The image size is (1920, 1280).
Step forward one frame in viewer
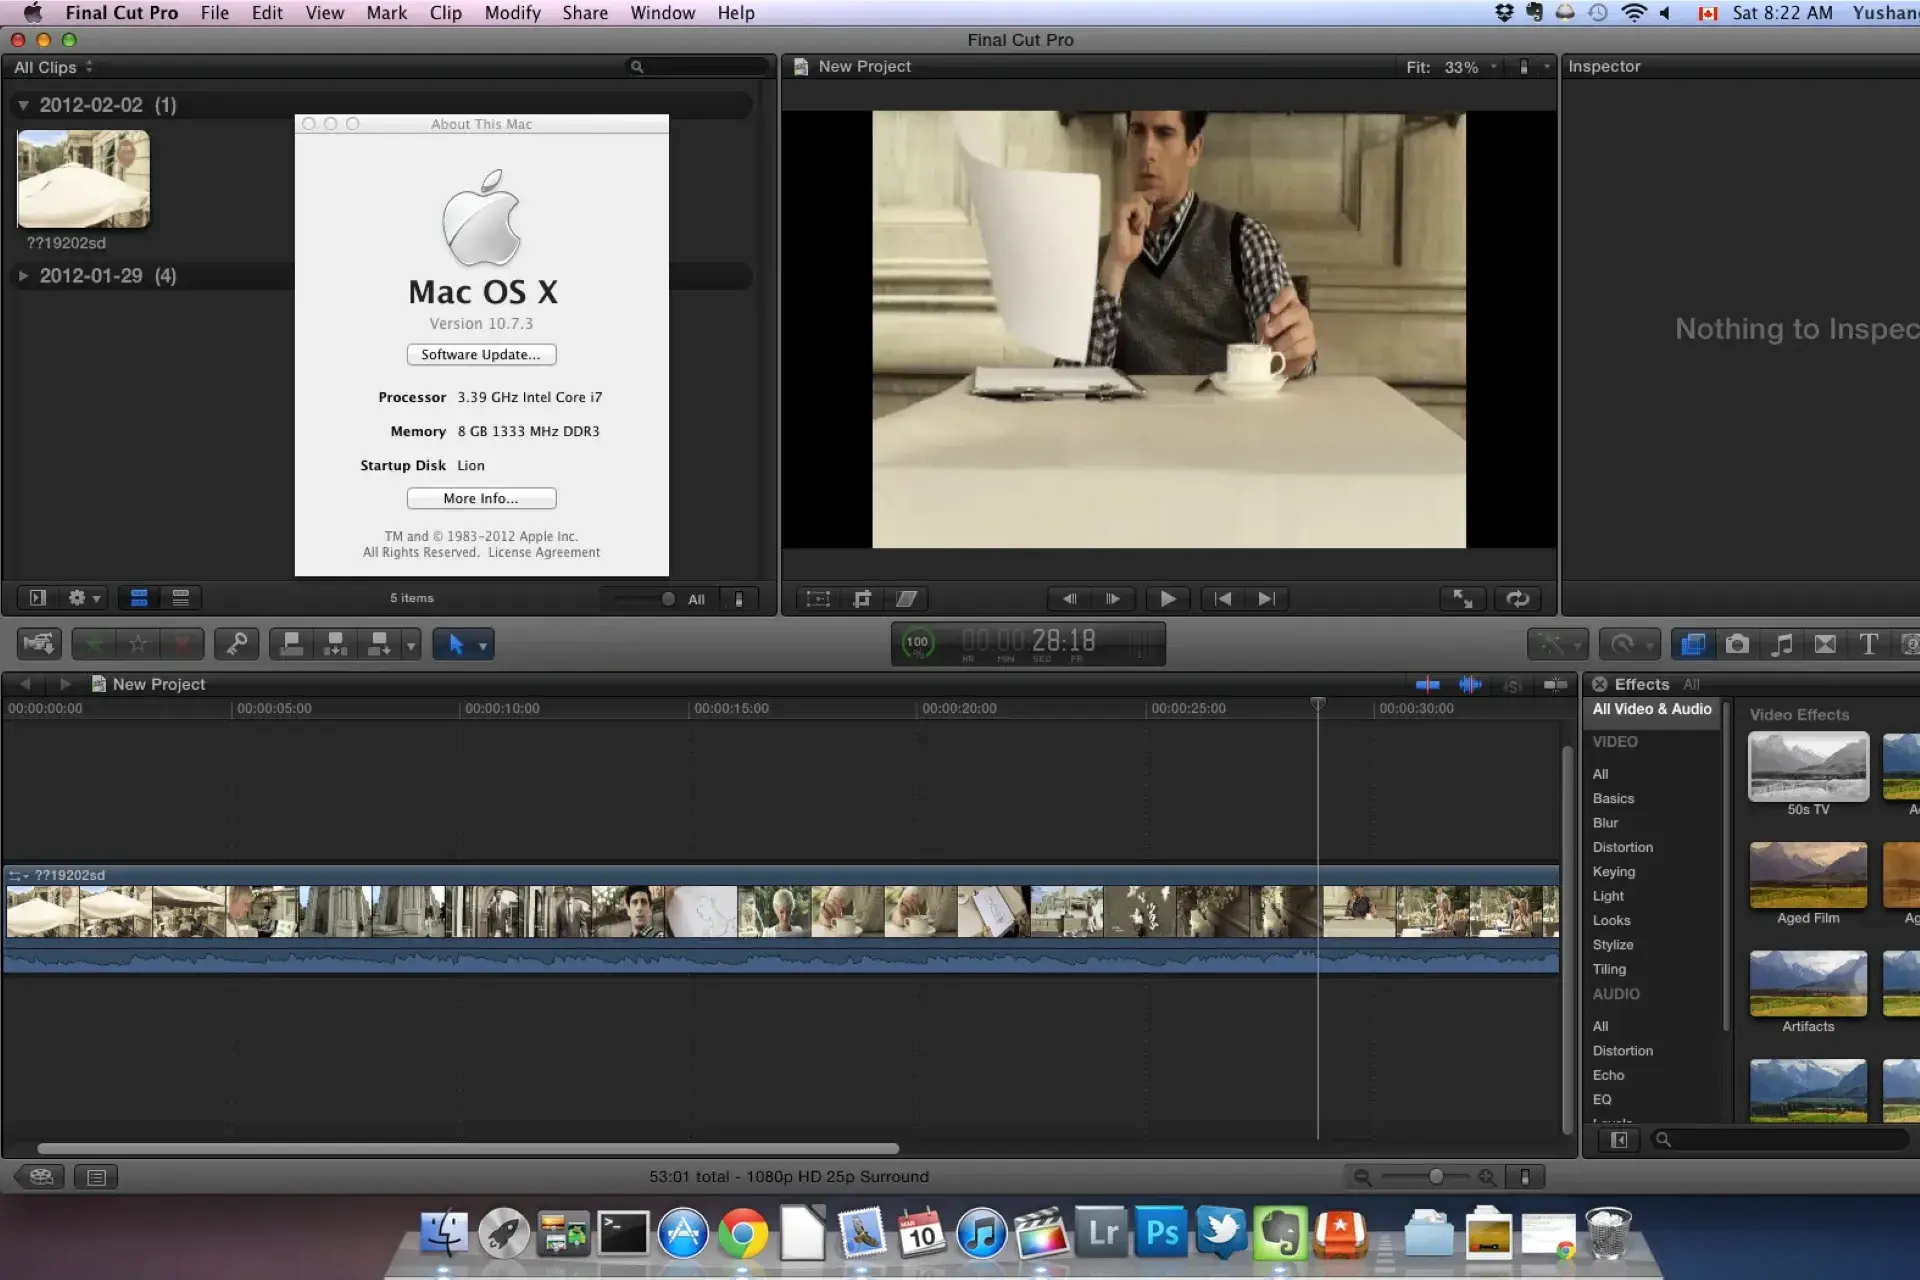click(1113, 599)
